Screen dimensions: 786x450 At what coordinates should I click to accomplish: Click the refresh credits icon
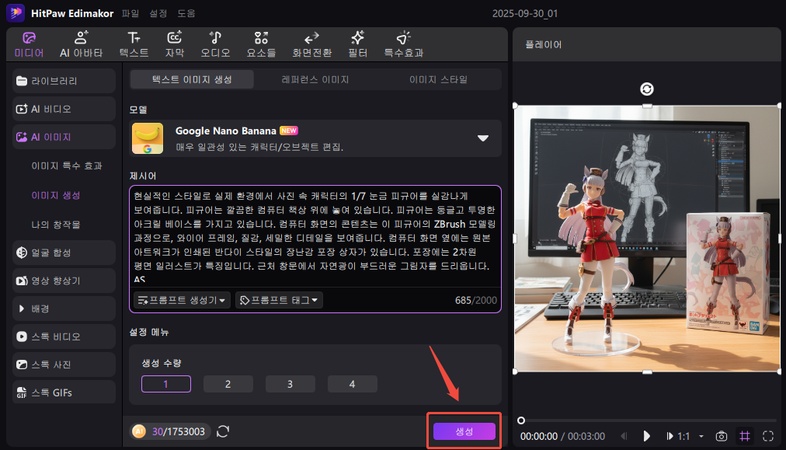(x=223, y=431)
